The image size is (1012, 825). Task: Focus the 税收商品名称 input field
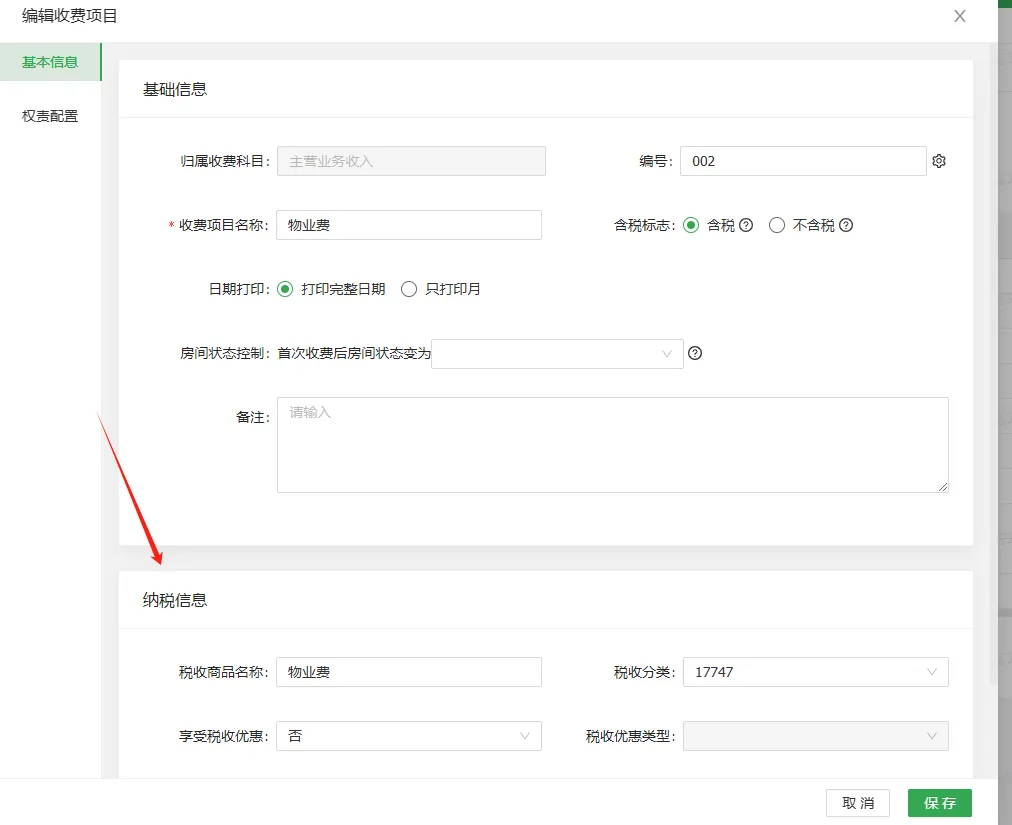pos(409,672)
